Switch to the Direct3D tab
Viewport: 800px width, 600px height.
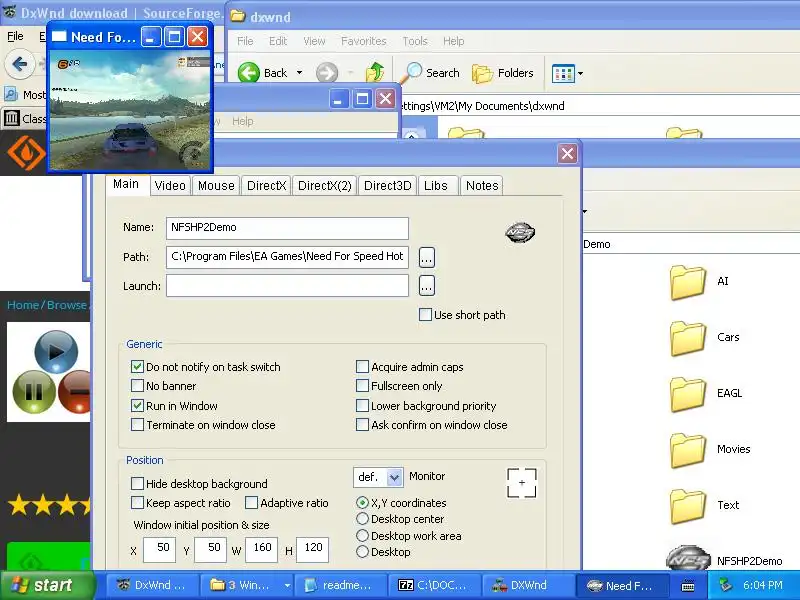point(387,186)
